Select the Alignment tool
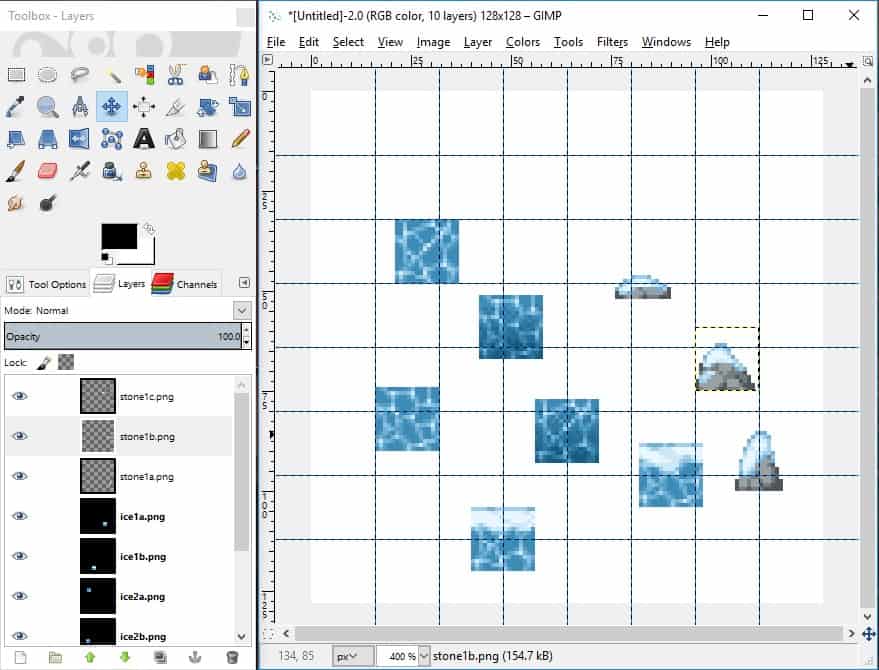 point(144,107)
